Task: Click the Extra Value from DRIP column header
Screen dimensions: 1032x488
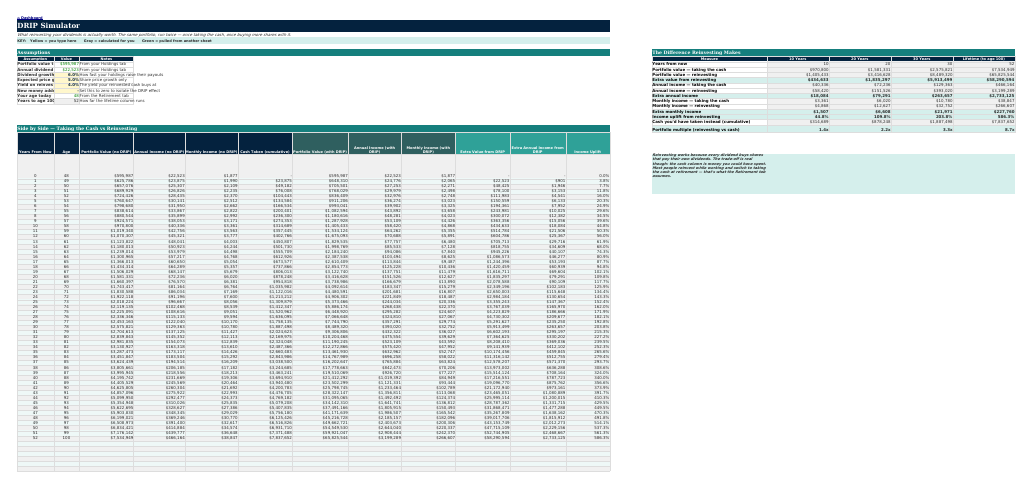Action: click(482, 144)
